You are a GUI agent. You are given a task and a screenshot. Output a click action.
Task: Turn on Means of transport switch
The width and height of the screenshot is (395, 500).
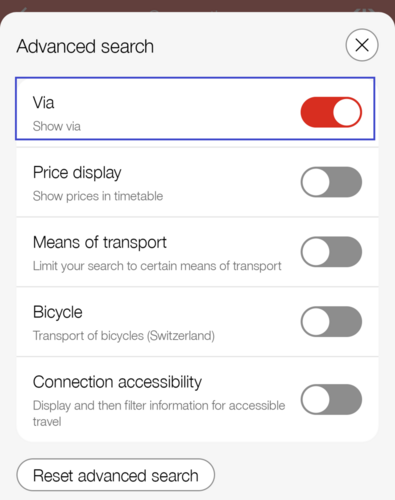331,252
